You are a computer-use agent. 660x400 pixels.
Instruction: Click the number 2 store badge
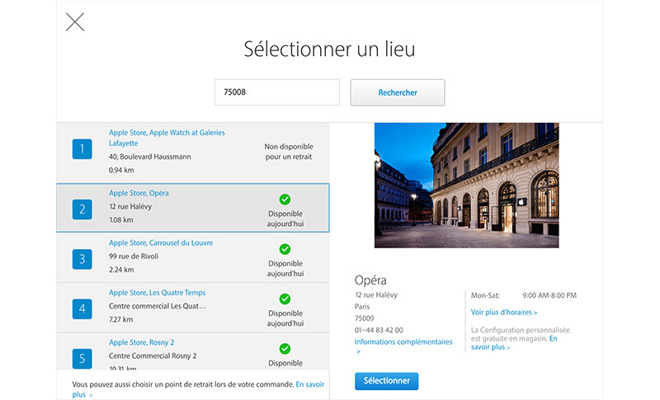(82, 209)
